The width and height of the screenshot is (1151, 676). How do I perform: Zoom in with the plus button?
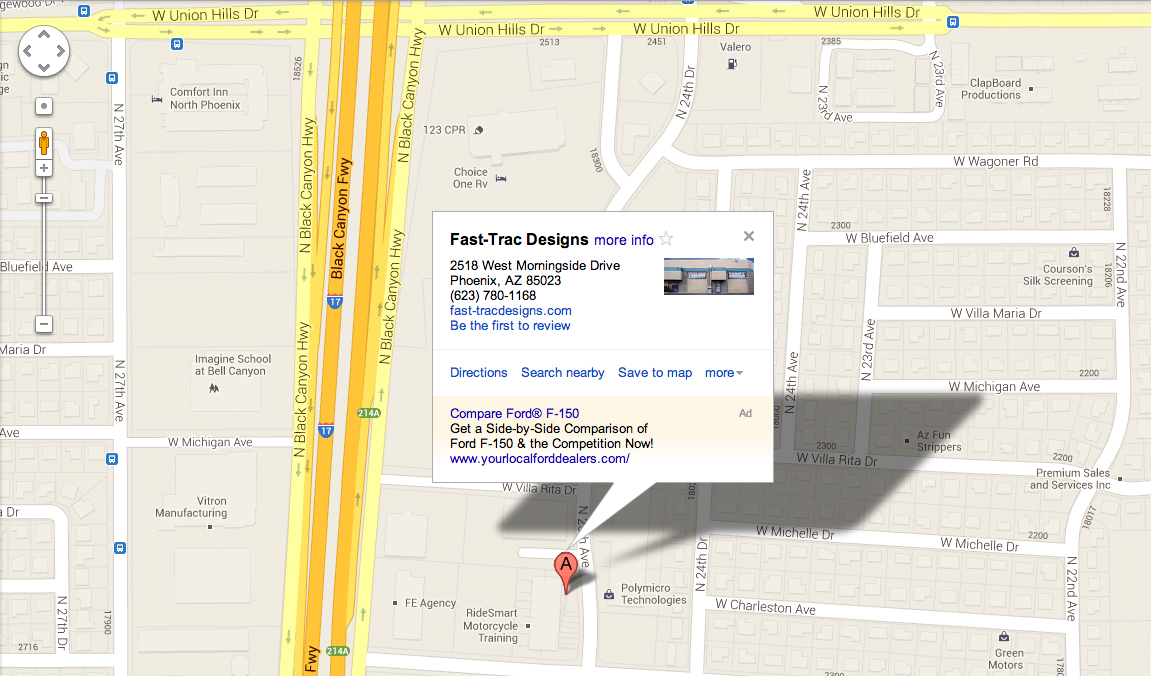(x=44, y=168)
